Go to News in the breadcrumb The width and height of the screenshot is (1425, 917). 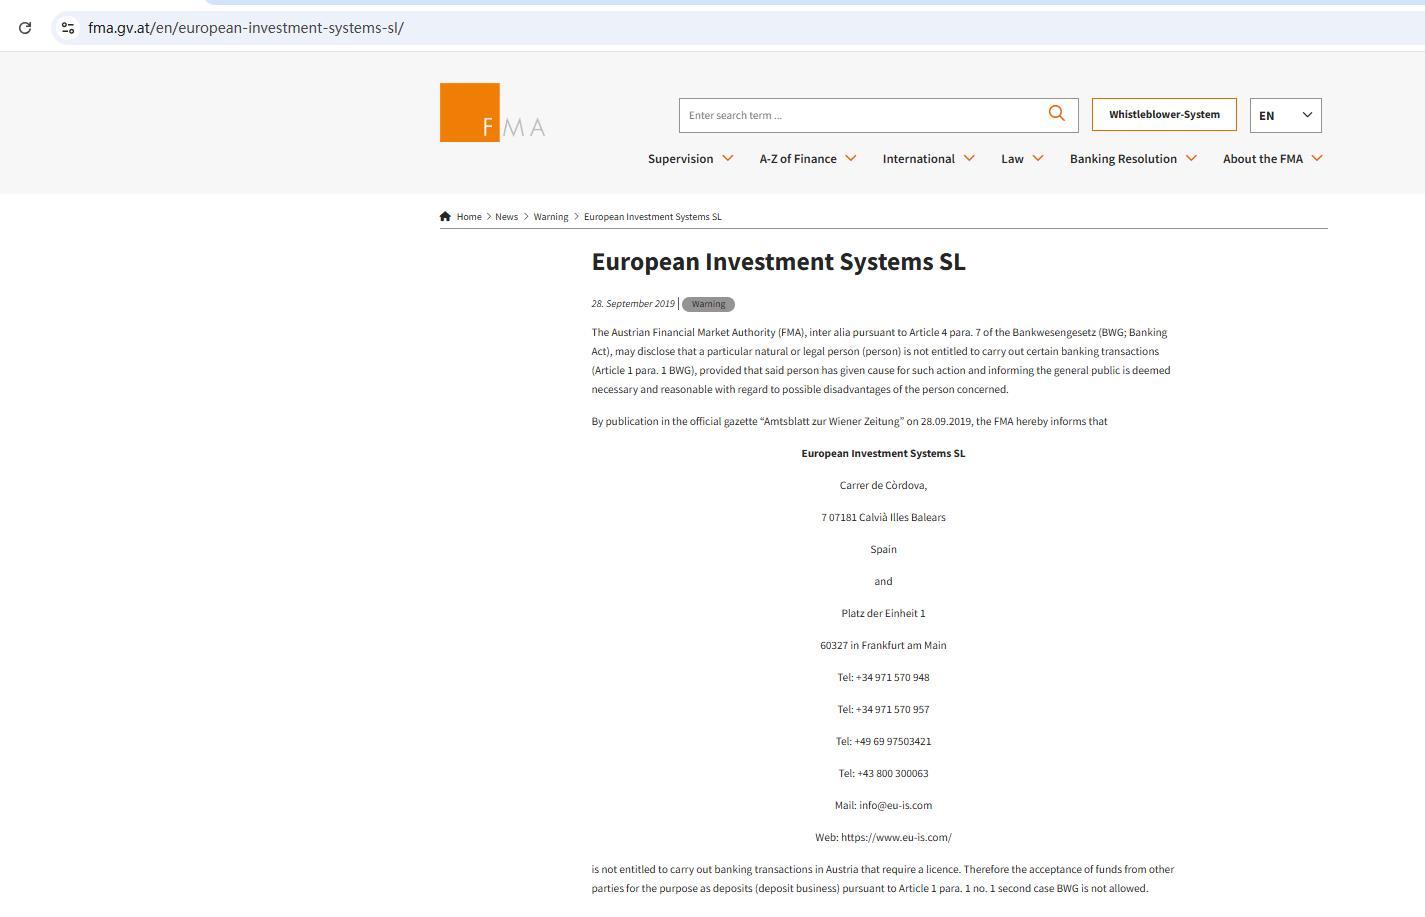506,217
